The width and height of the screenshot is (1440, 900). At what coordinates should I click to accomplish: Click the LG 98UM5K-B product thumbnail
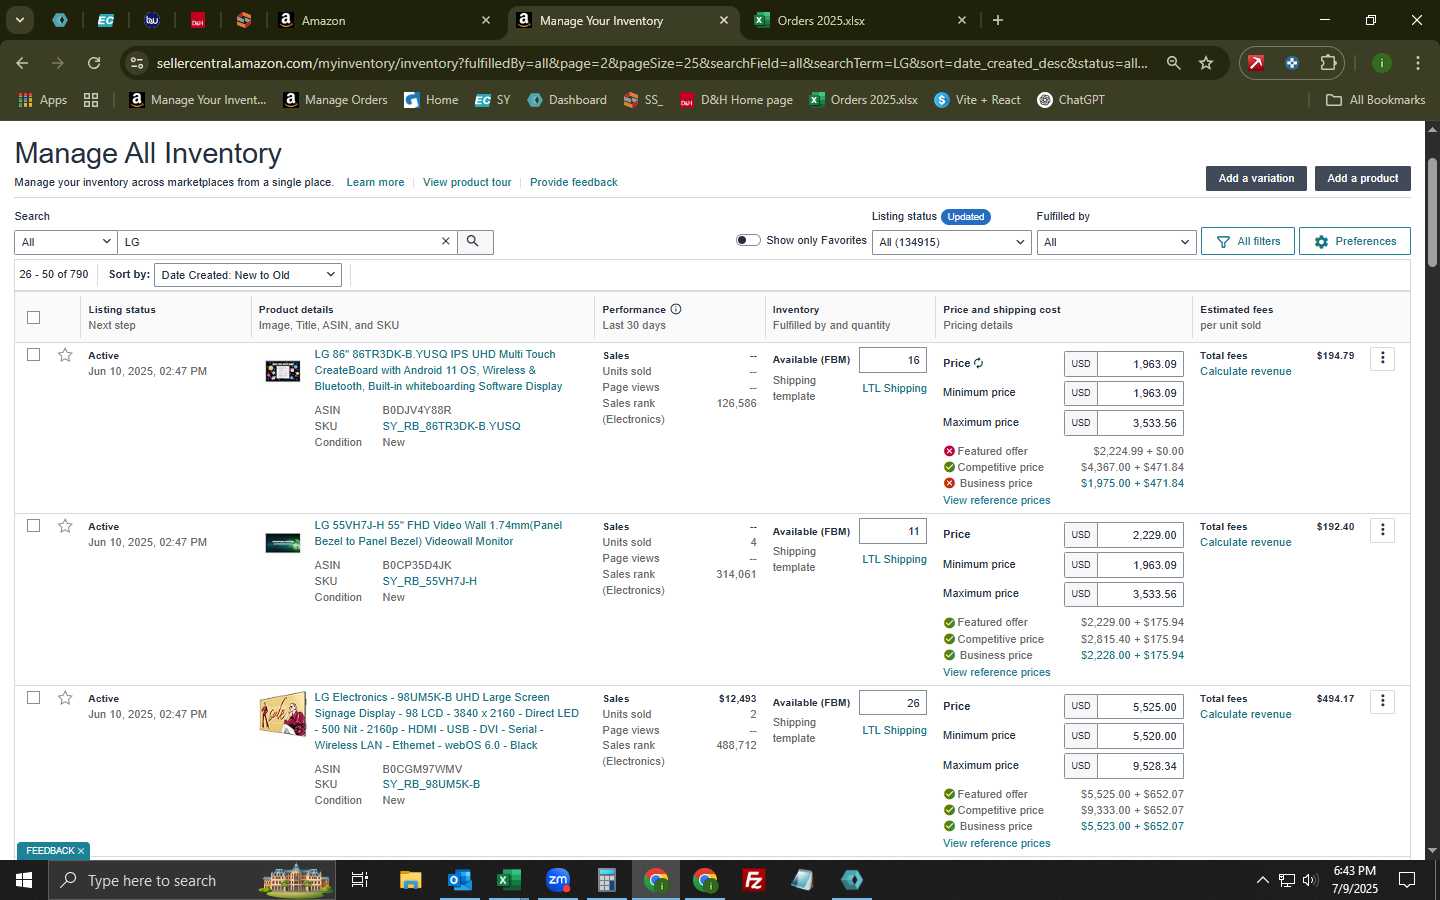coord(282,714)
